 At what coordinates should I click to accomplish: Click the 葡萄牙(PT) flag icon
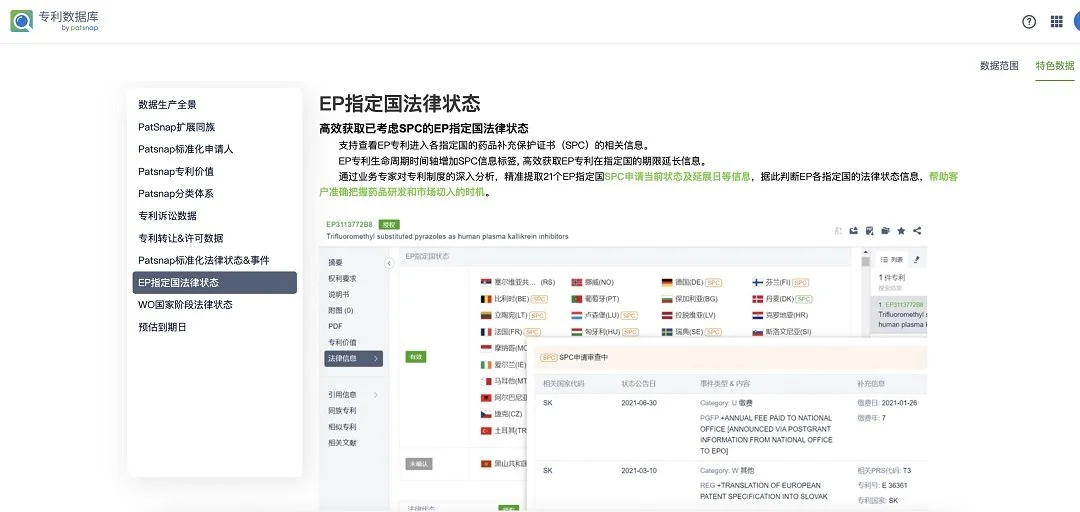577,299
